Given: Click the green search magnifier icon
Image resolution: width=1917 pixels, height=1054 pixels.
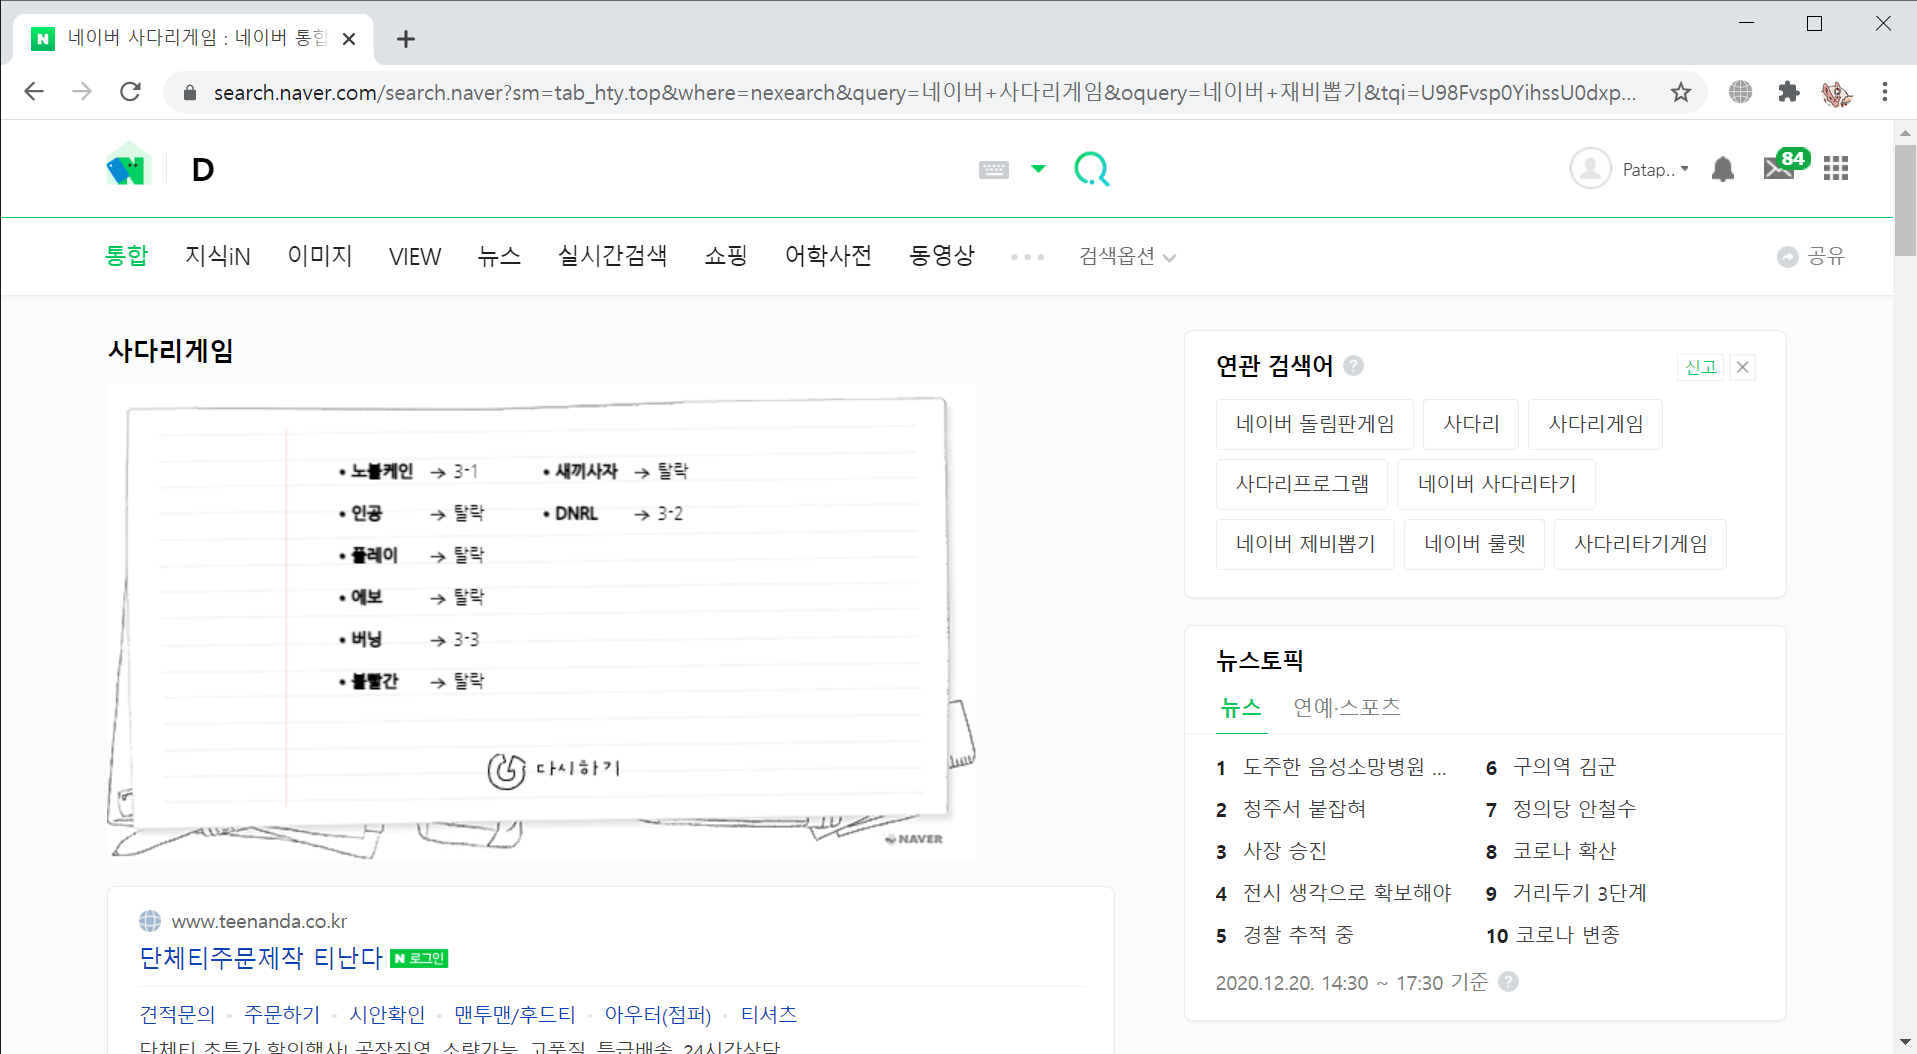Looking at the screenshot, I should [1091, 169].
